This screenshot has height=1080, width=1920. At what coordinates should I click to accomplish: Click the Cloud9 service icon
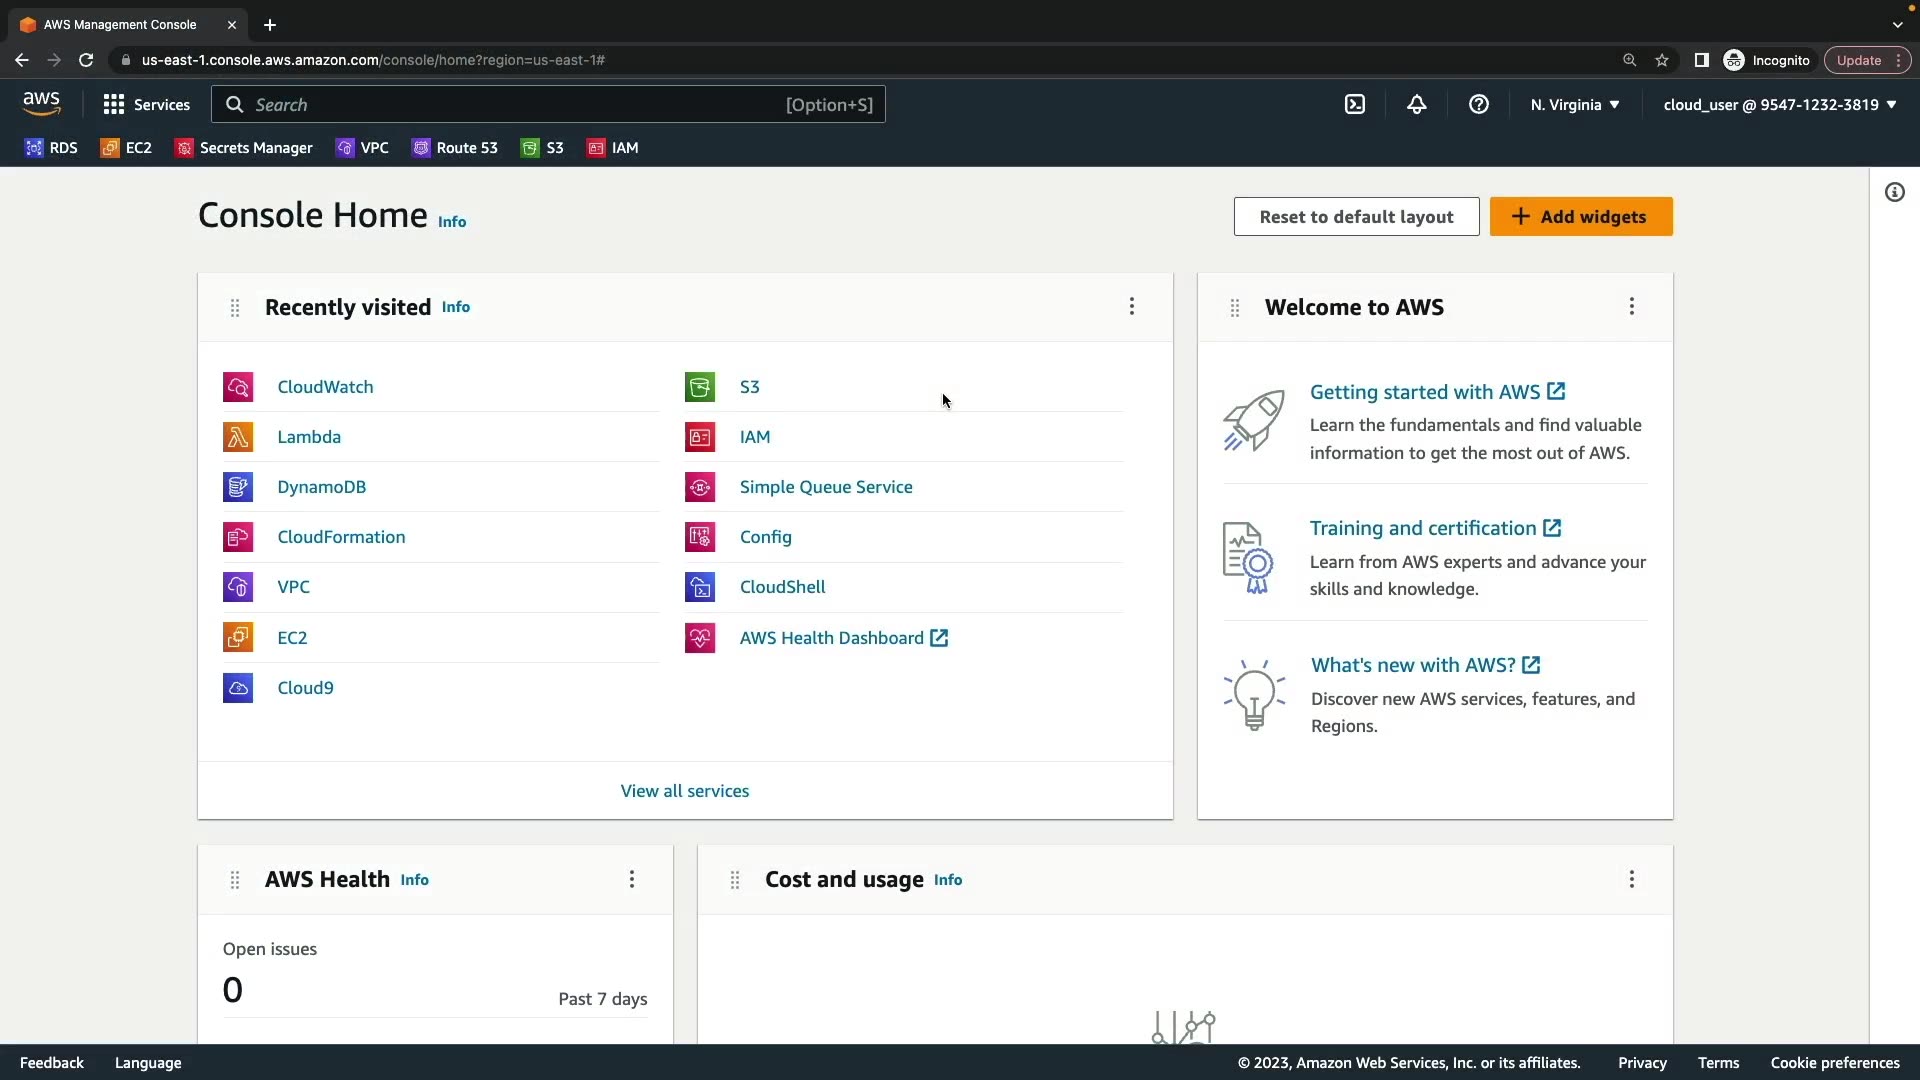238,688
